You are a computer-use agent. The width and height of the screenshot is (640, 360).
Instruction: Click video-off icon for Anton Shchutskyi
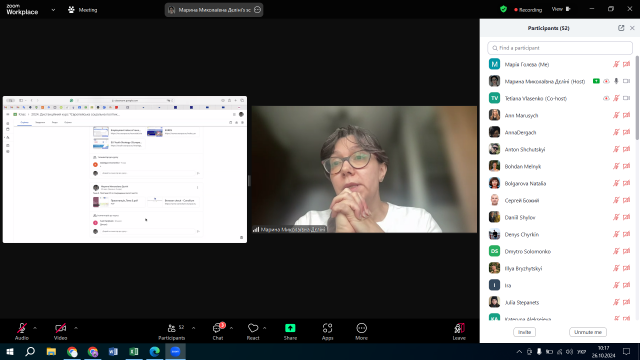pyautogui.click(x=627, y=149)
